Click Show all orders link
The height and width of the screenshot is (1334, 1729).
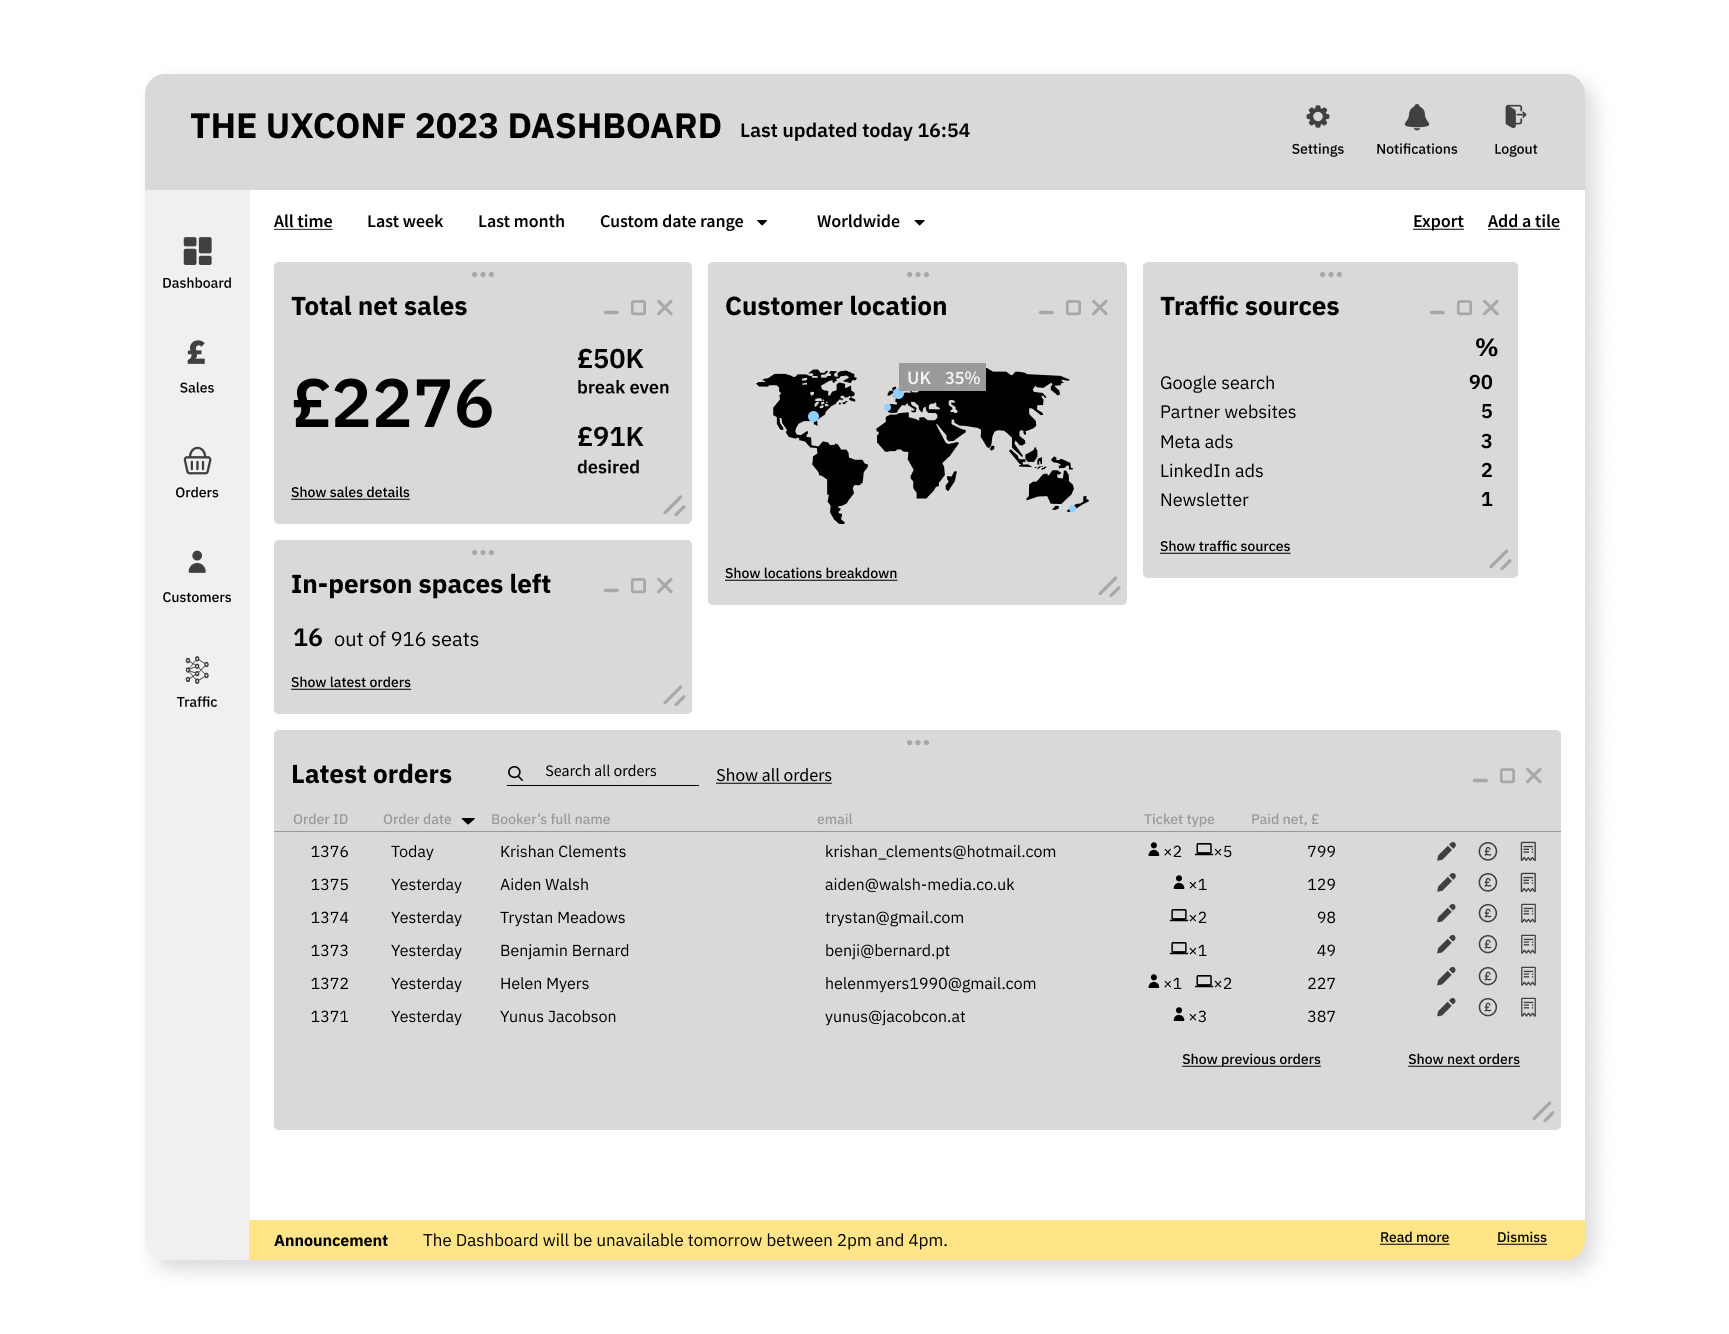[774, 776]
